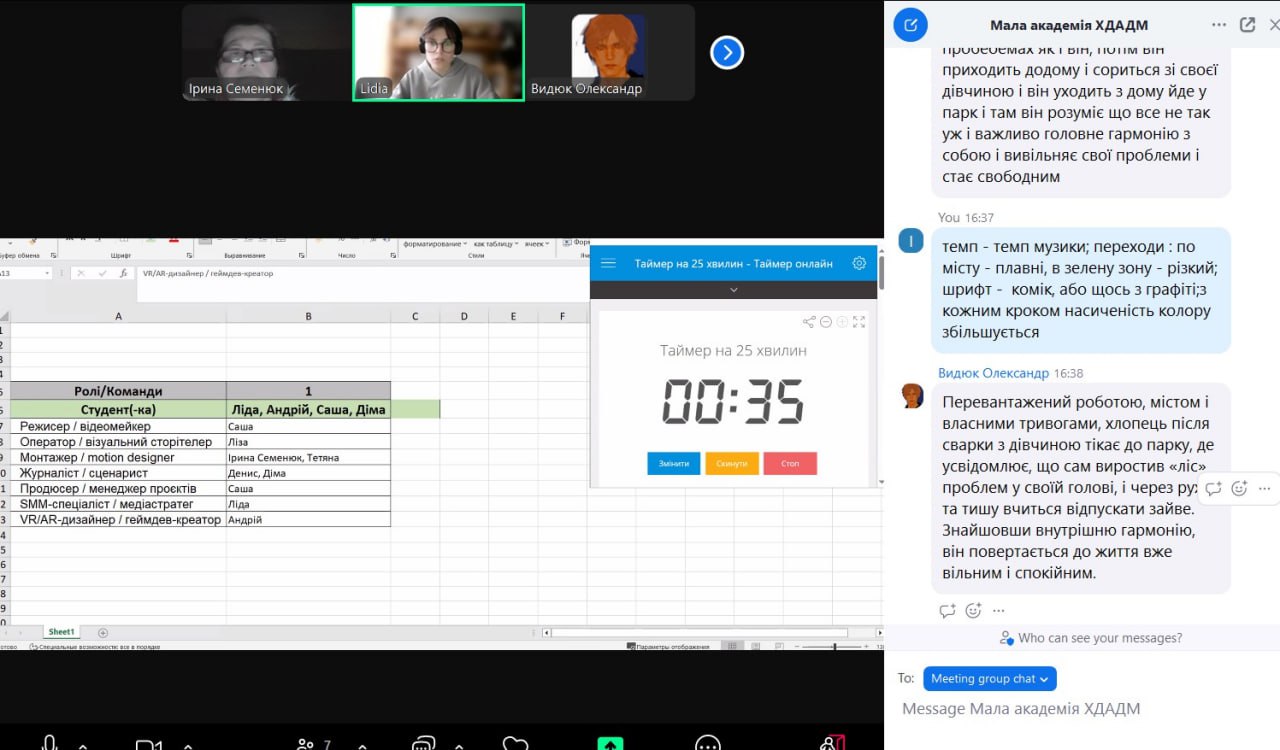Expand the dark chevron bar under timer header

click(733, 290)
